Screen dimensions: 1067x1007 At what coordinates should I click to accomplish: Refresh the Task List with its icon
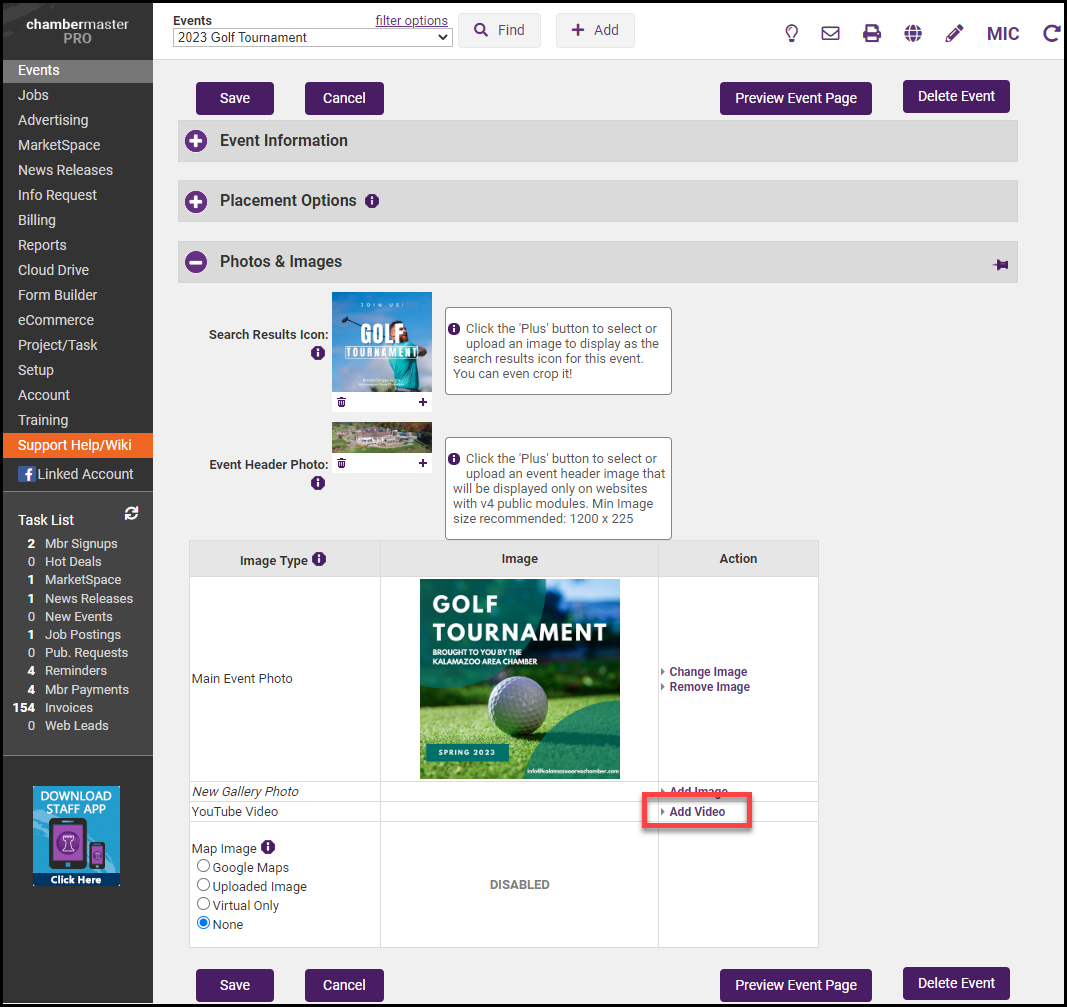point(131,514)
